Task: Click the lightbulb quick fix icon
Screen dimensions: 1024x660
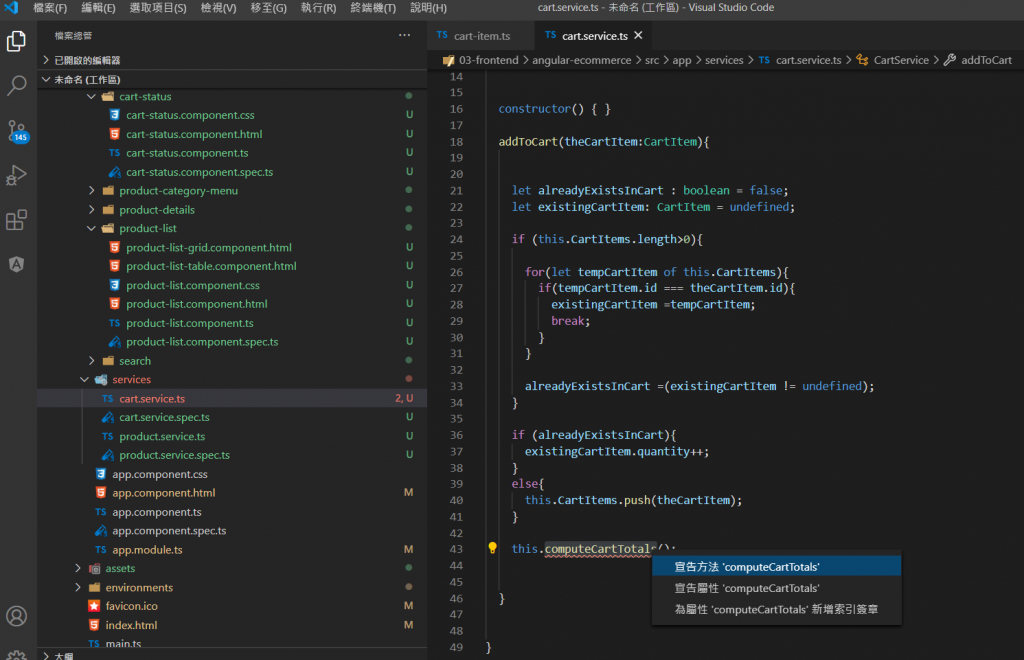Action: coord(492,548)
